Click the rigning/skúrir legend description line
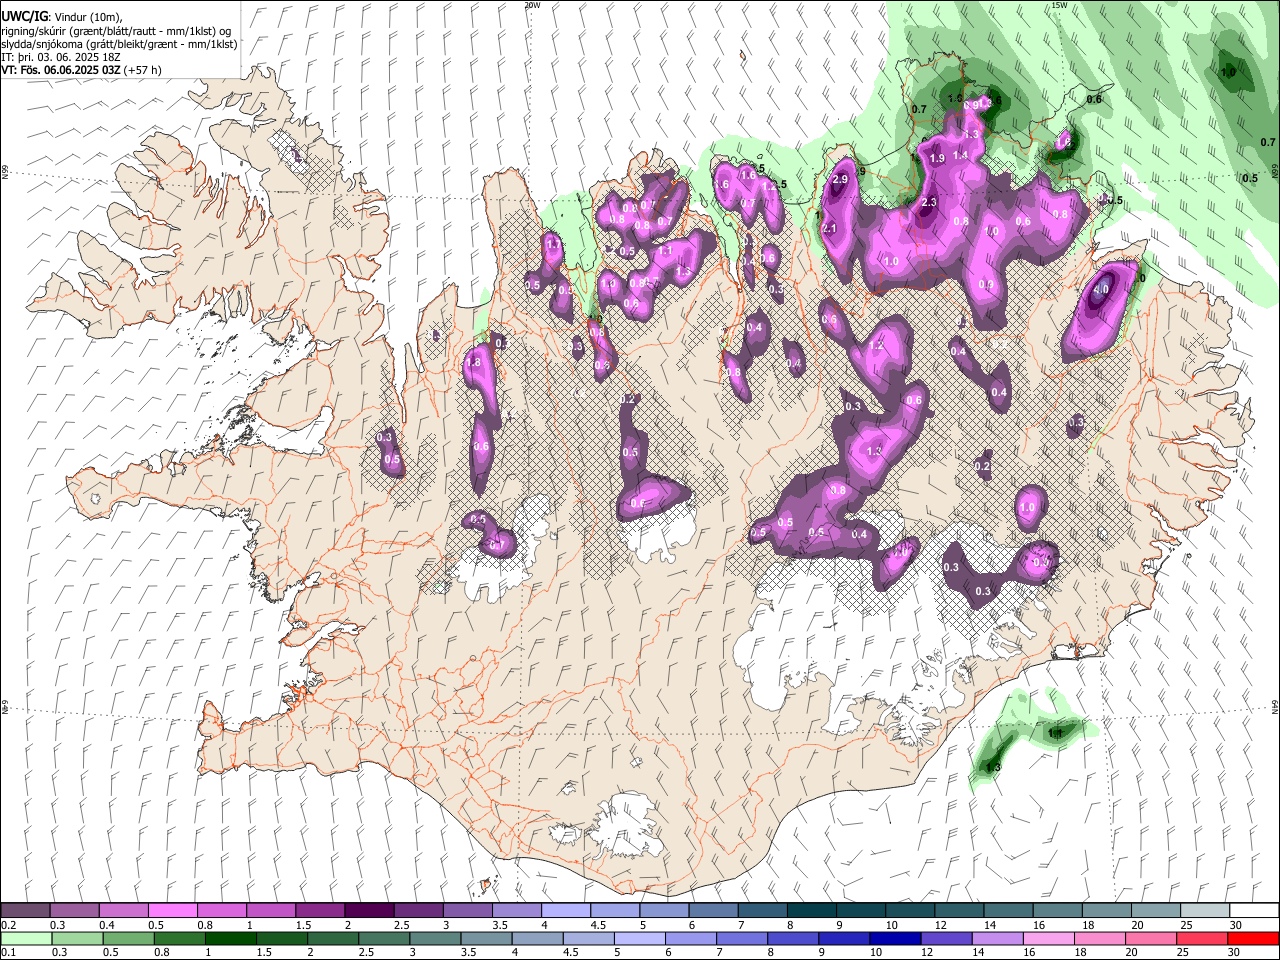This screenshot has width=1280, height=960. tap(117, 31)
